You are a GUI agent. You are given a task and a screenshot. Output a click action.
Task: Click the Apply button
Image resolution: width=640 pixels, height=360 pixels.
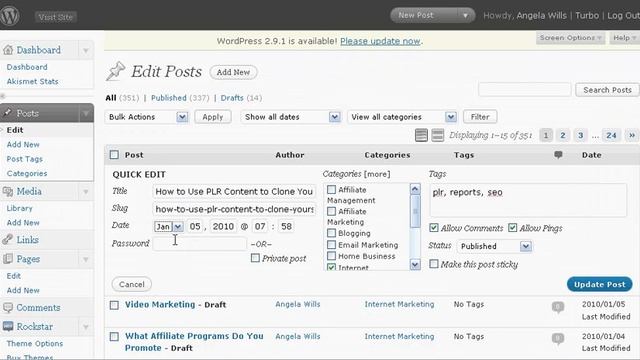[x=213, y=117]
